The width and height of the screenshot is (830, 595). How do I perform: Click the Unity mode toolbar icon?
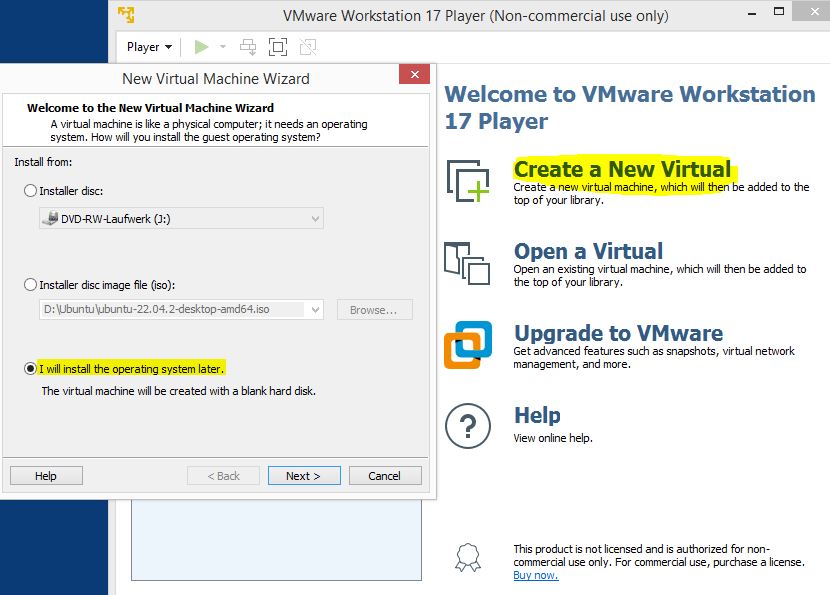pos(308,47)
